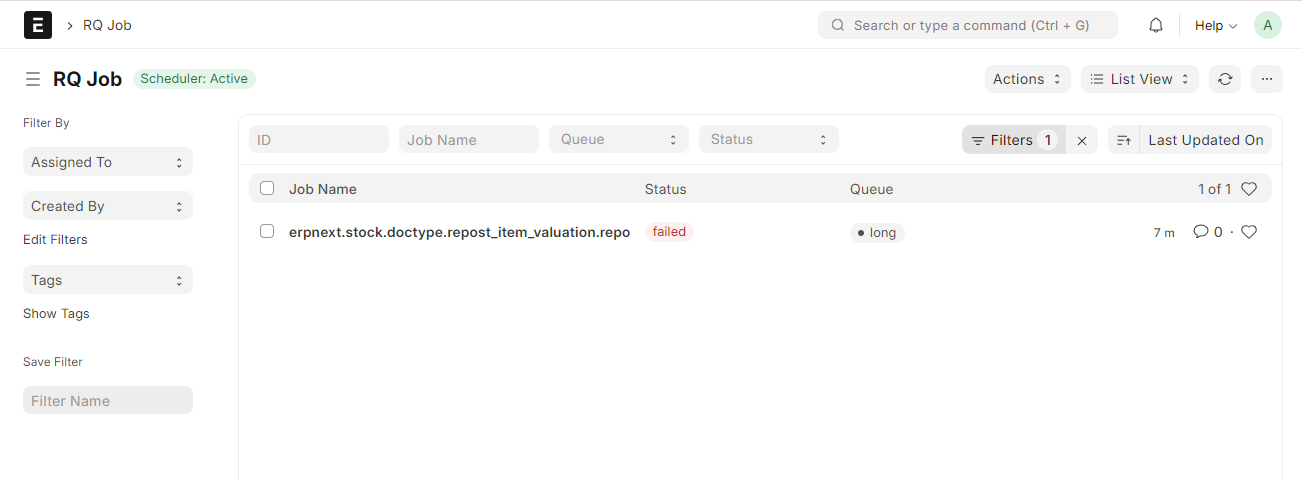
Task: Focus the Job Name filter field
Action: click(x=468, y=139)
